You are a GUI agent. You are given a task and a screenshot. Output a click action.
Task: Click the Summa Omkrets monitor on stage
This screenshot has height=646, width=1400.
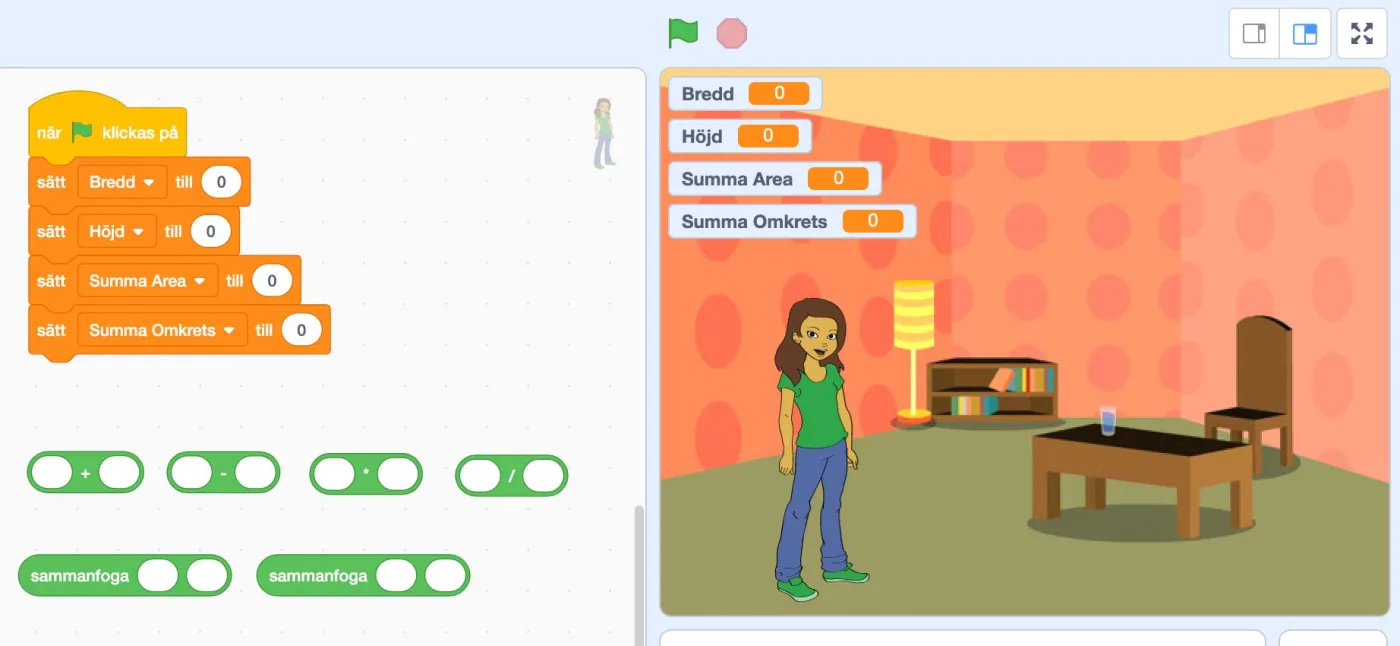[792, 221]
